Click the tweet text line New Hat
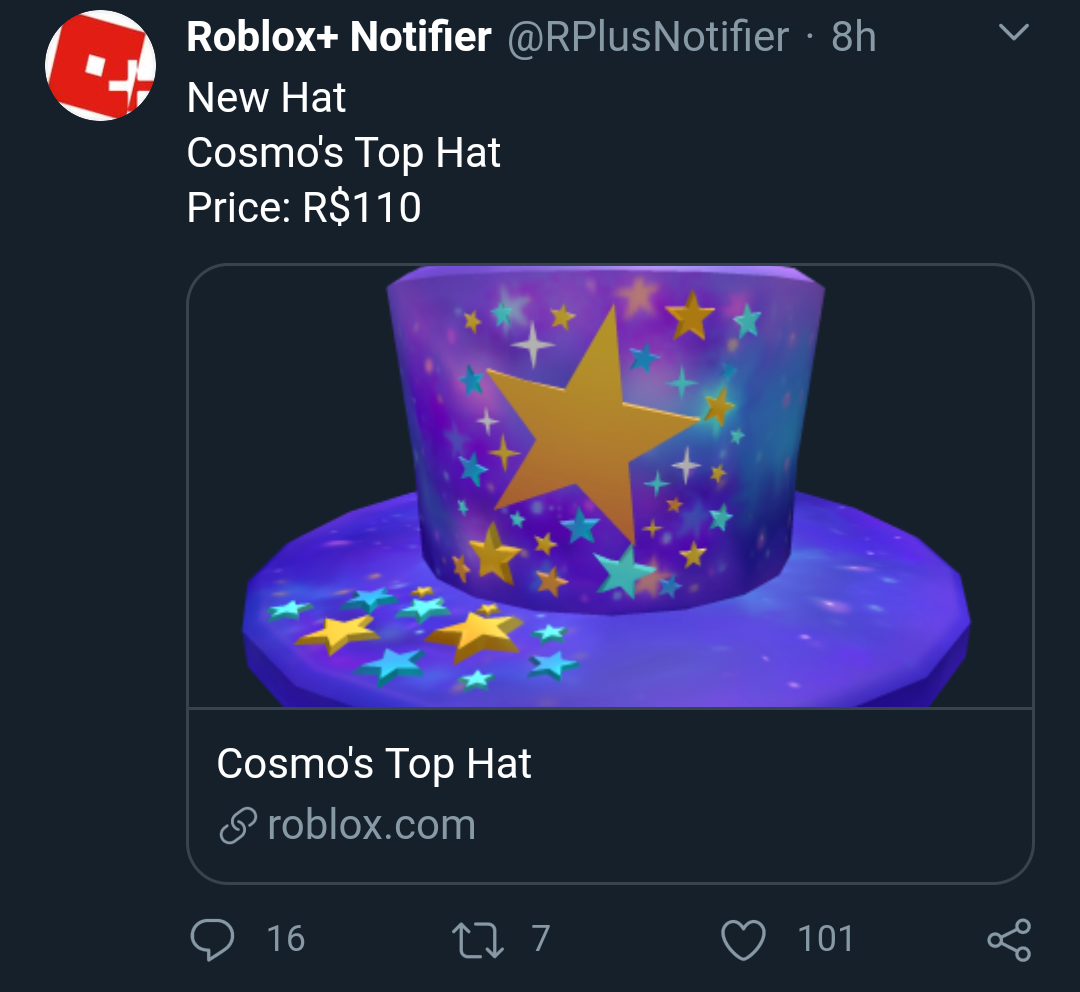 click(266, 98)
